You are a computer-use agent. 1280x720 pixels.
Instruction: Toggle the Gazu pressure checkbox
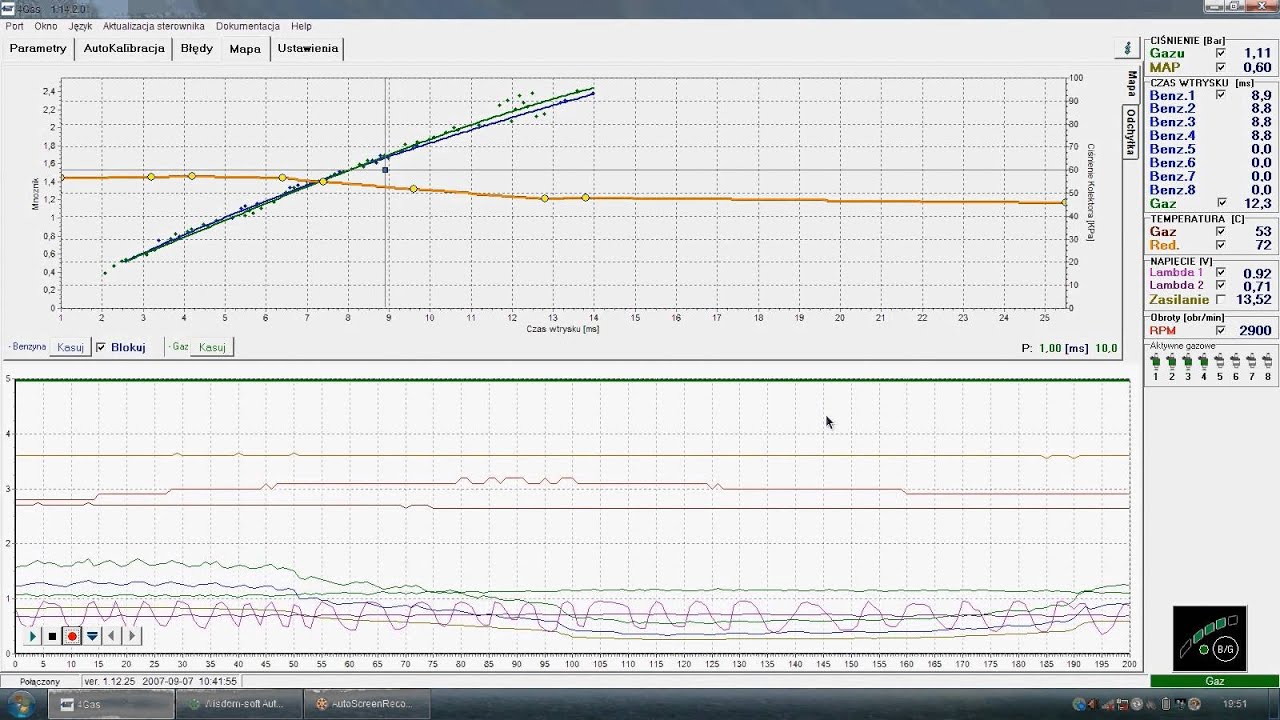[x=1220, y=53]
